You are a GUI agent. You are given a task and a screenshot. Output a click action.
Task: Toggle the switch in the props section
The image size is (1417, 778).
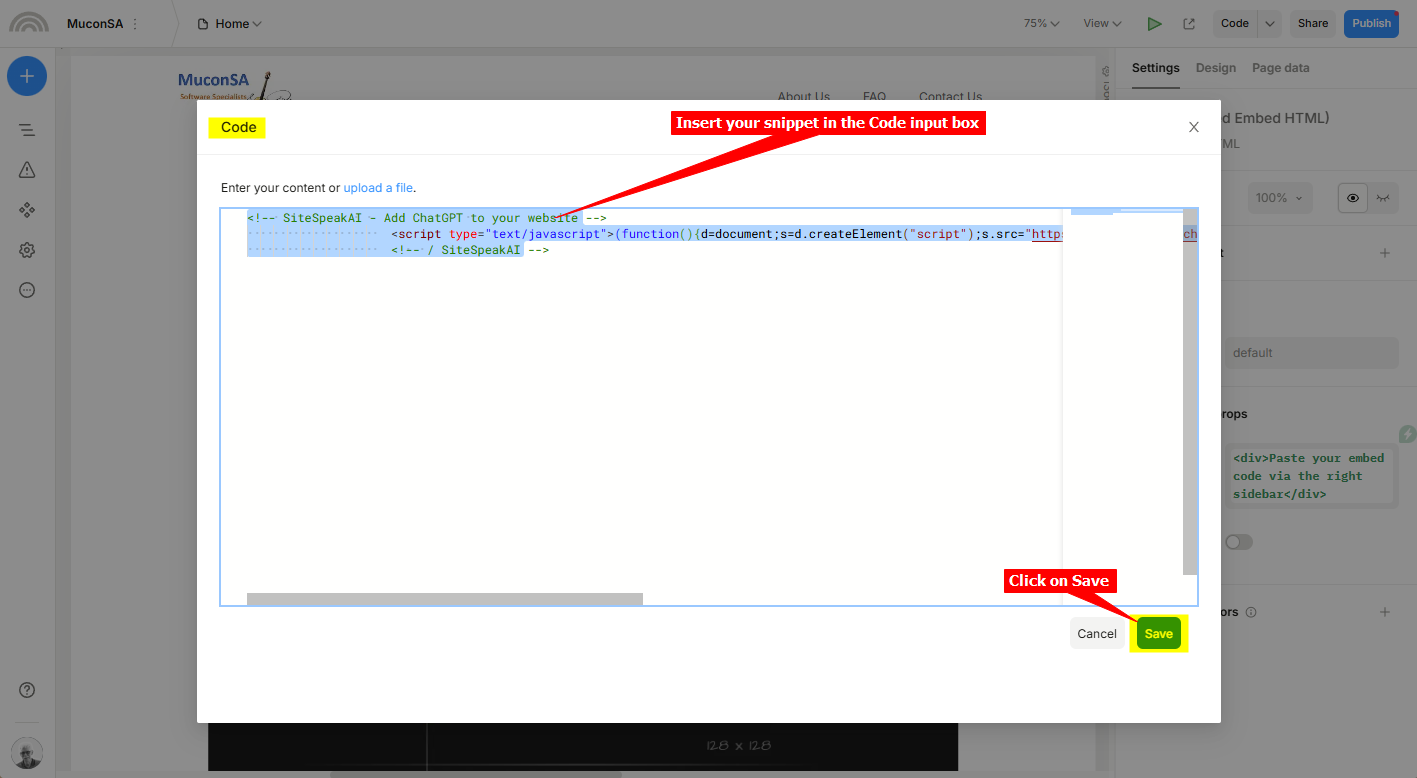tap(1239, 542)
